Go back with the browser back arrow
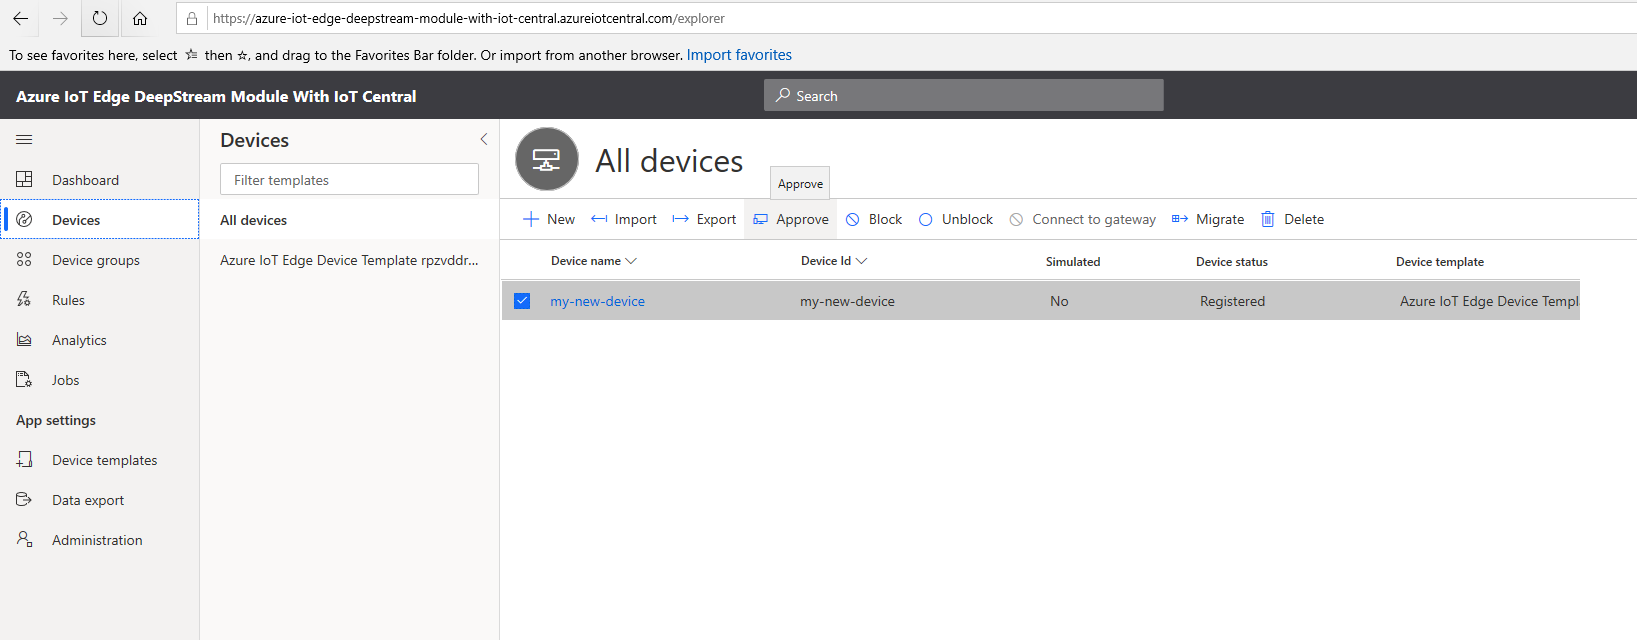Viewport: 1637px width, 640px height. click(x=20, y=18)
